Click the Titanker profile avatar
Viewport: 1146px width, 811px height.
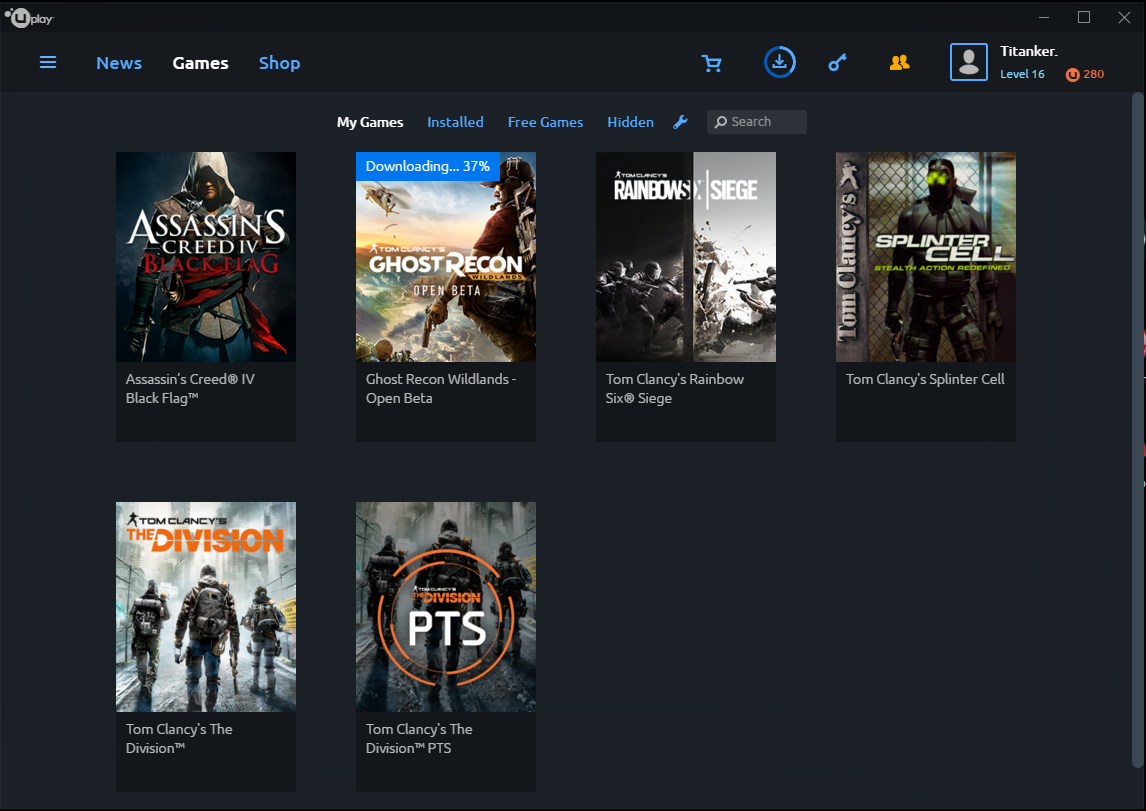(x=968, y=62)
